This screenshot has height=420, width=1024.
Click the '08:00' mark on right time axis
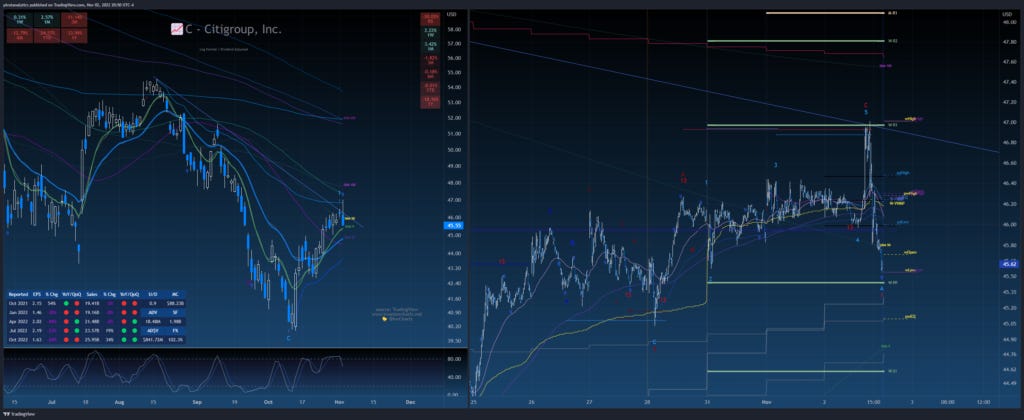[948, 402]
